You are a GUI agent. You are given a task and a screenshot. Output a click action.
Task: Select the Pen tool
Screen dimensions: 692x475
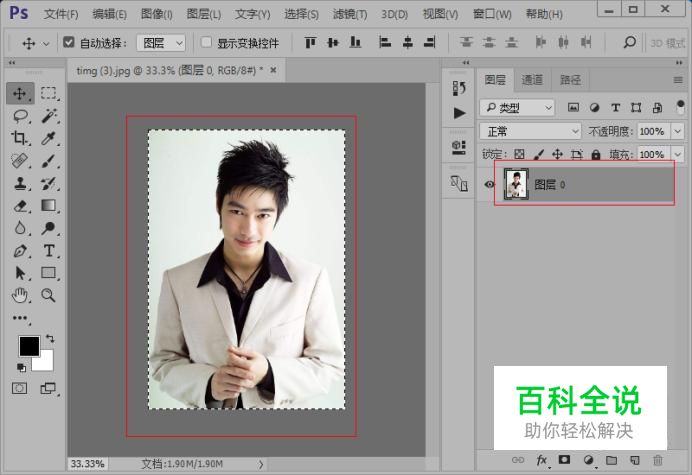[x=20, y=251]
